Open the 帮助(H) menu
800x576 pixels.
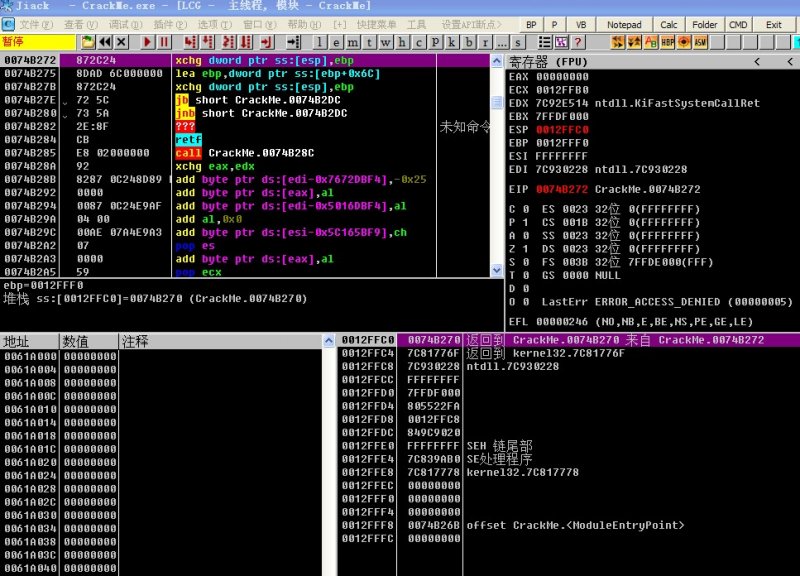click(x=304, y=24)
